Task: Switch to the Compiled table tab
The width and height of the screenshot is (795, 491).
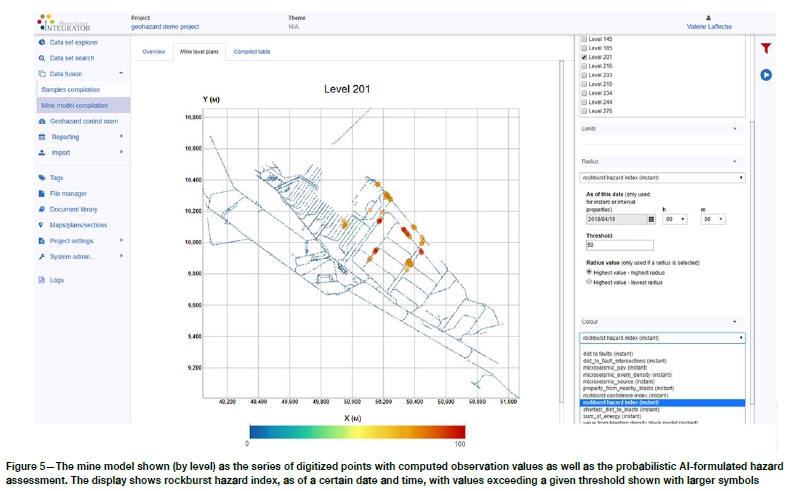Action: pyautogui.click(x=251, y=50)
